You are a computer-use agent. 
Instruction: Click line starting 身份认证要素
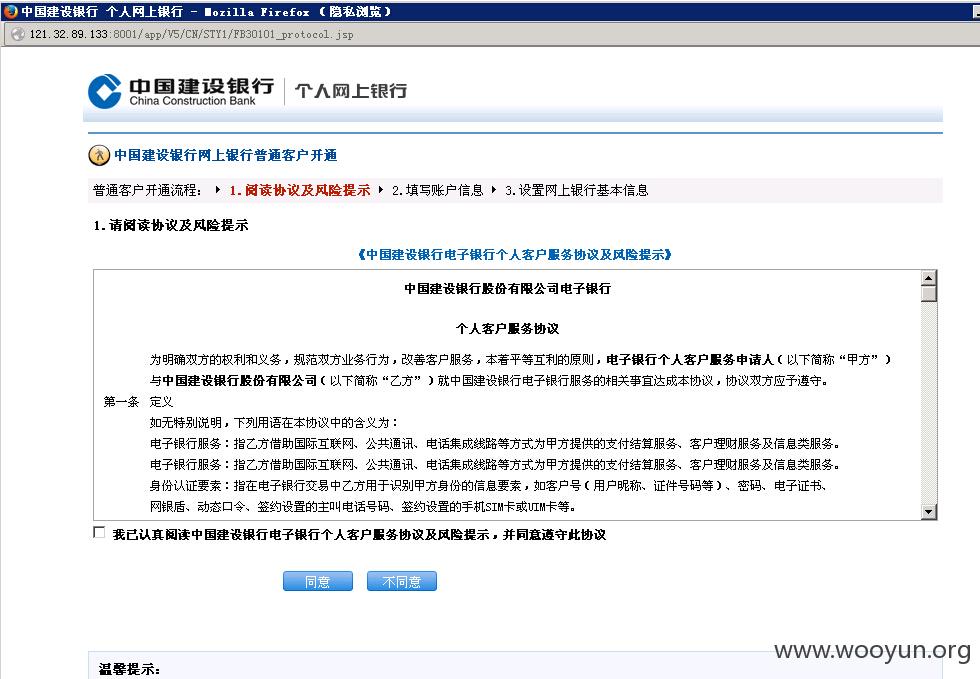[489, 486]
